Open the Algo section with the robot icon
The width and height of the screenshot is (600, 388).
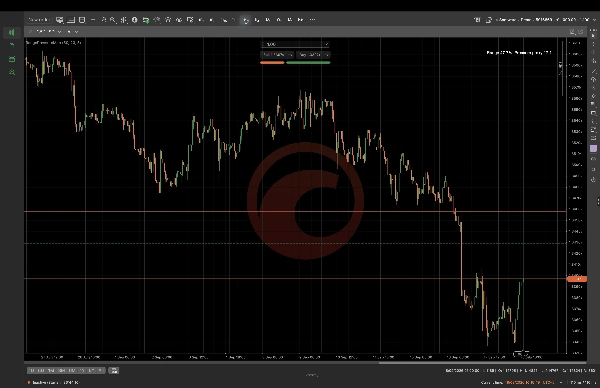pos(12,59)
